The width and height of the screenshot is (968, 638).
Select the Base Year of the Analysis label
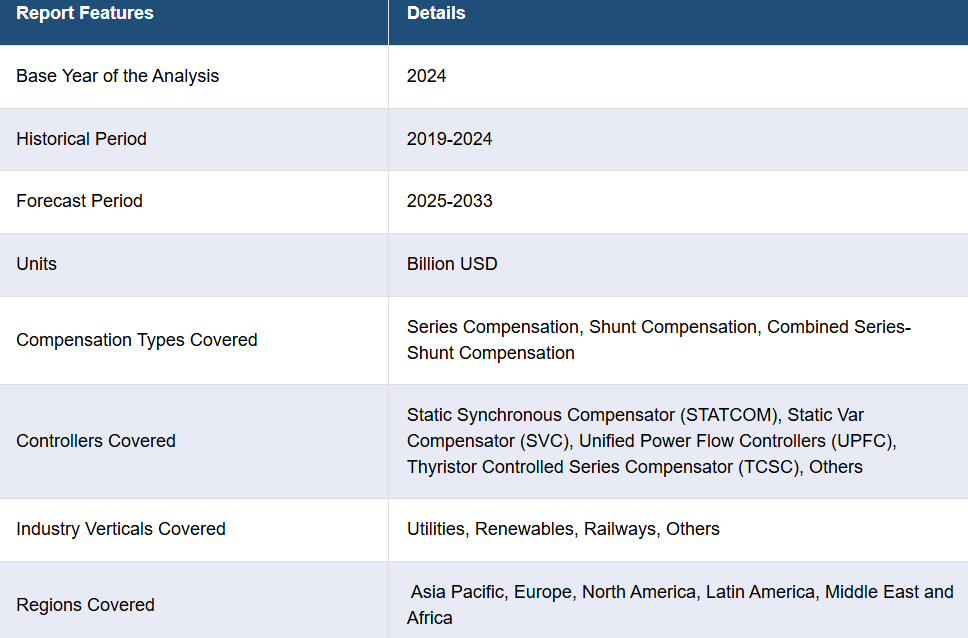pyautogui.click(x=117, y=76)
